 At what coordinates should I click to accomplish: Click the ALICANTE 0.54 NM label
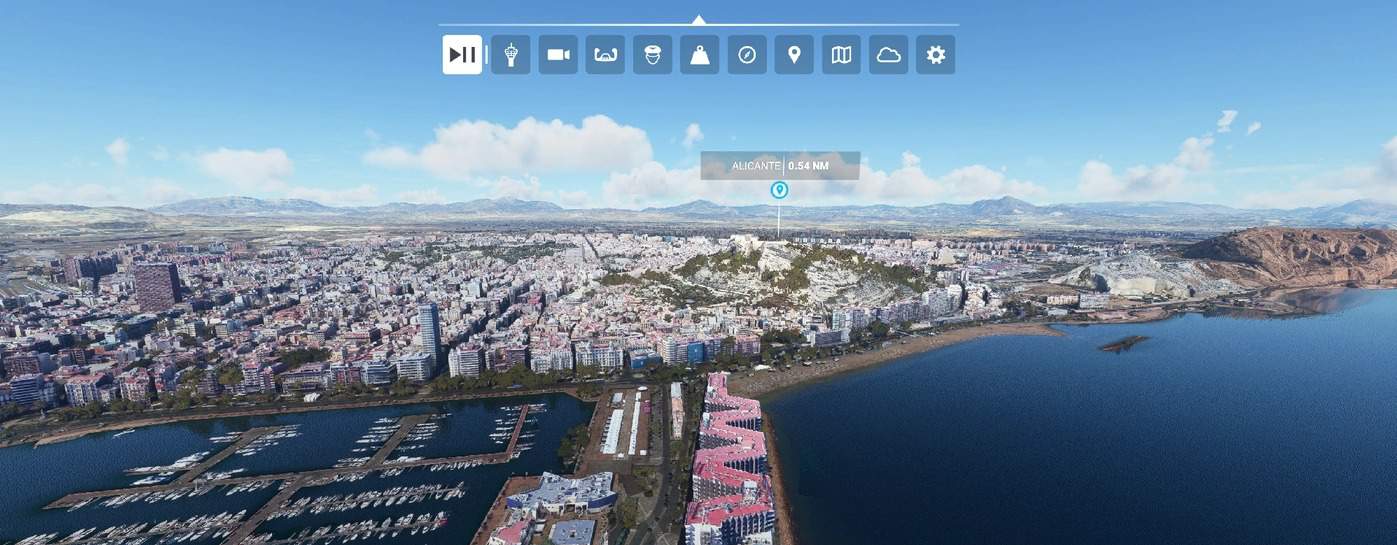(780, 165)
